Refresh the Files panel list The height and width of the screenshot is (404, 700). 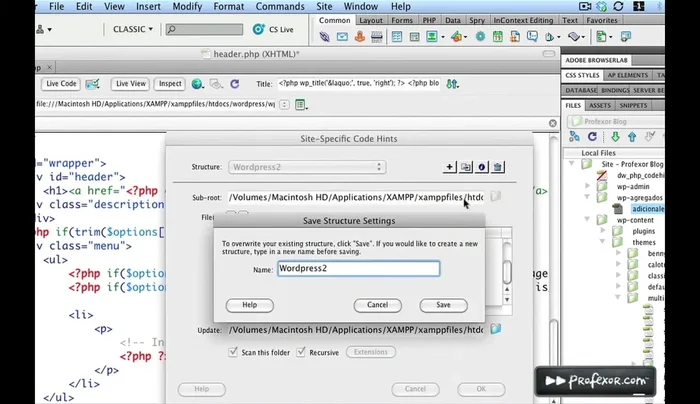click(x=592, y=137)
